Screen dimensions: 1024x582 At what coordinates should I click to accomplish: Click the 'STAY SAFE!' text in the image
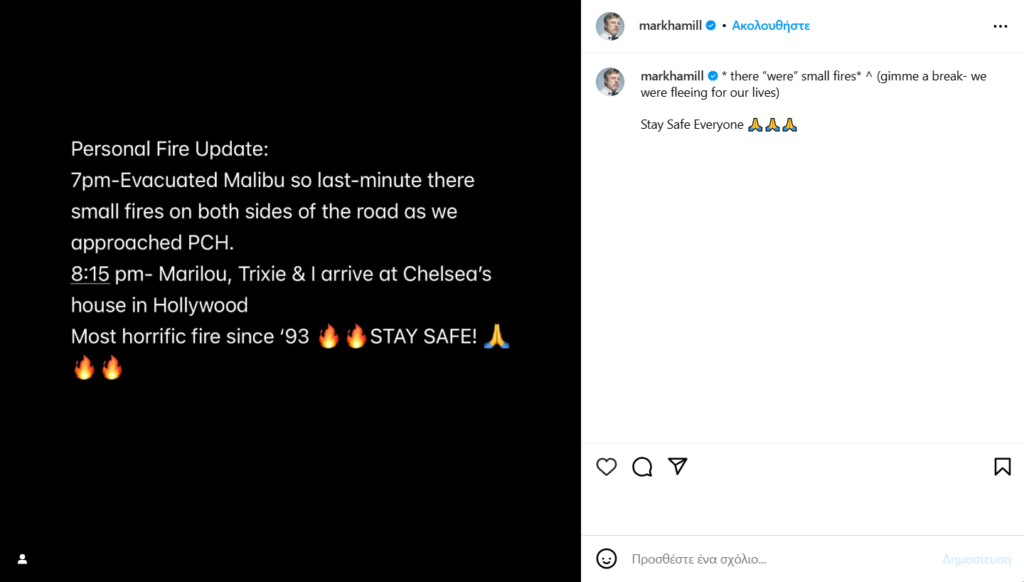422,337
